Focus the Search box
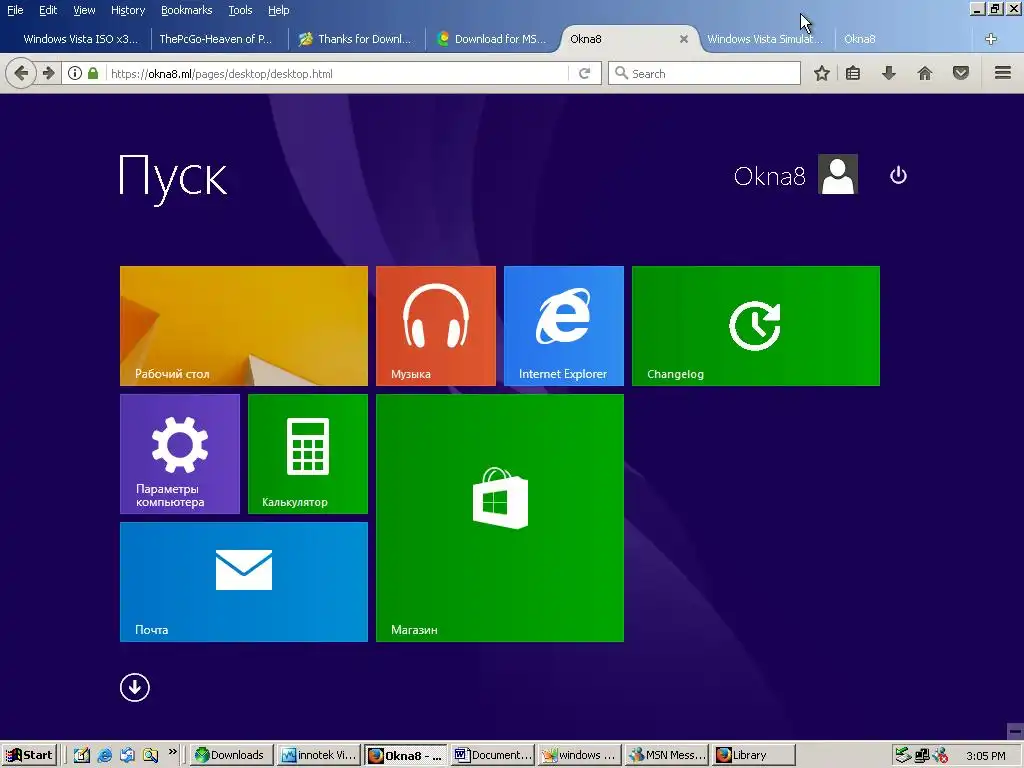 (704, 73)
